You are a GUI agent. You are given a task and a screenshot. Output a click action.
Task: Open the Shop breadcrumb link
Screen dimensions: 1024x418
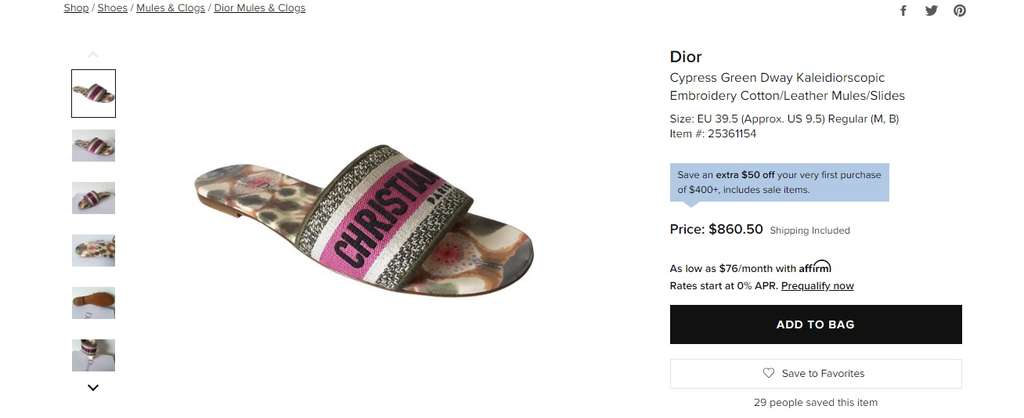[x=76, y=8]
